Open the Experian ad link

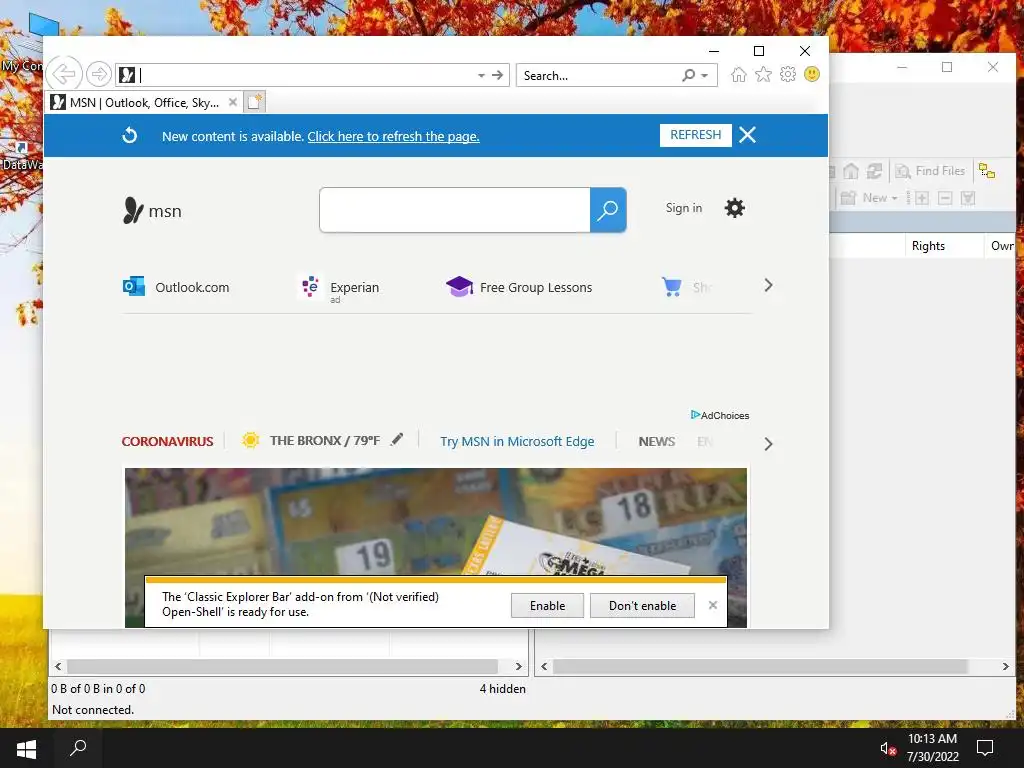click(x=340, y=288)
